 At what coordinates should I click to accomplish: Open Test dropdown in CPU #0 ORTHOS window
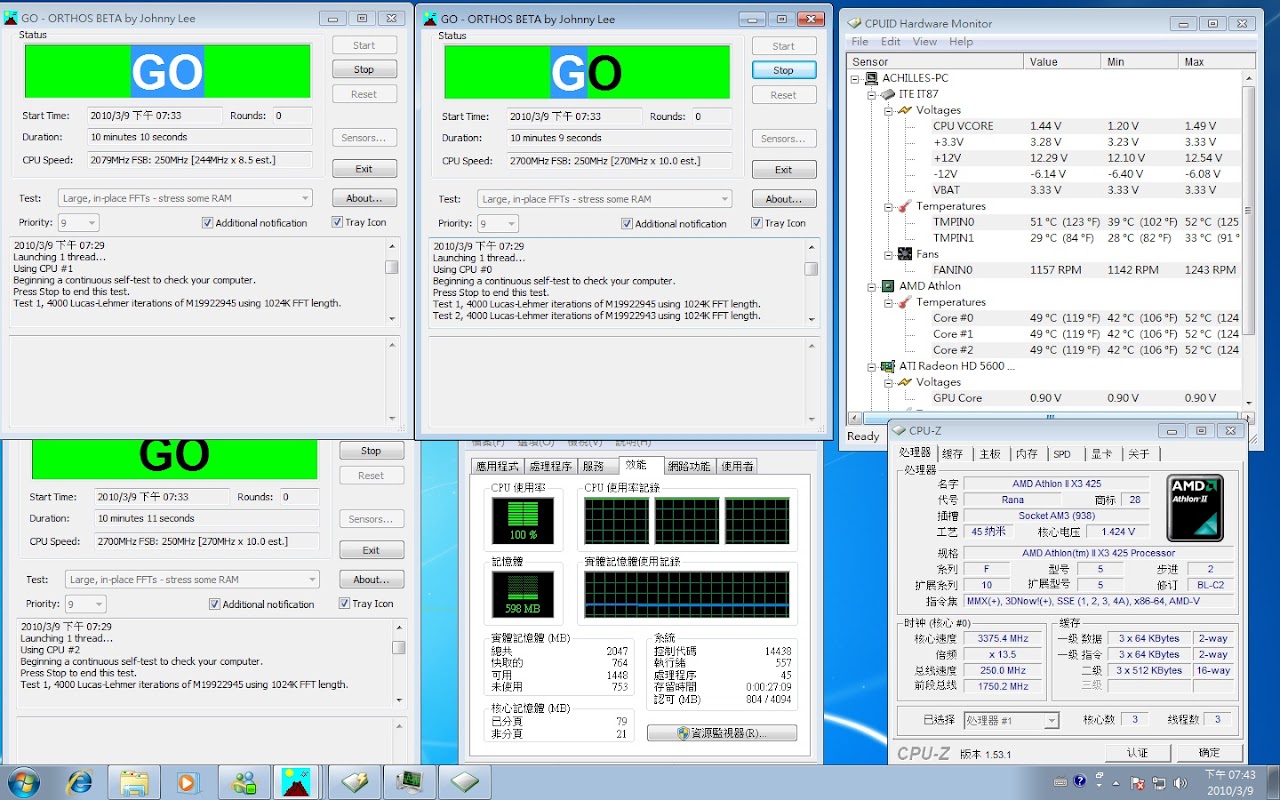605,199
